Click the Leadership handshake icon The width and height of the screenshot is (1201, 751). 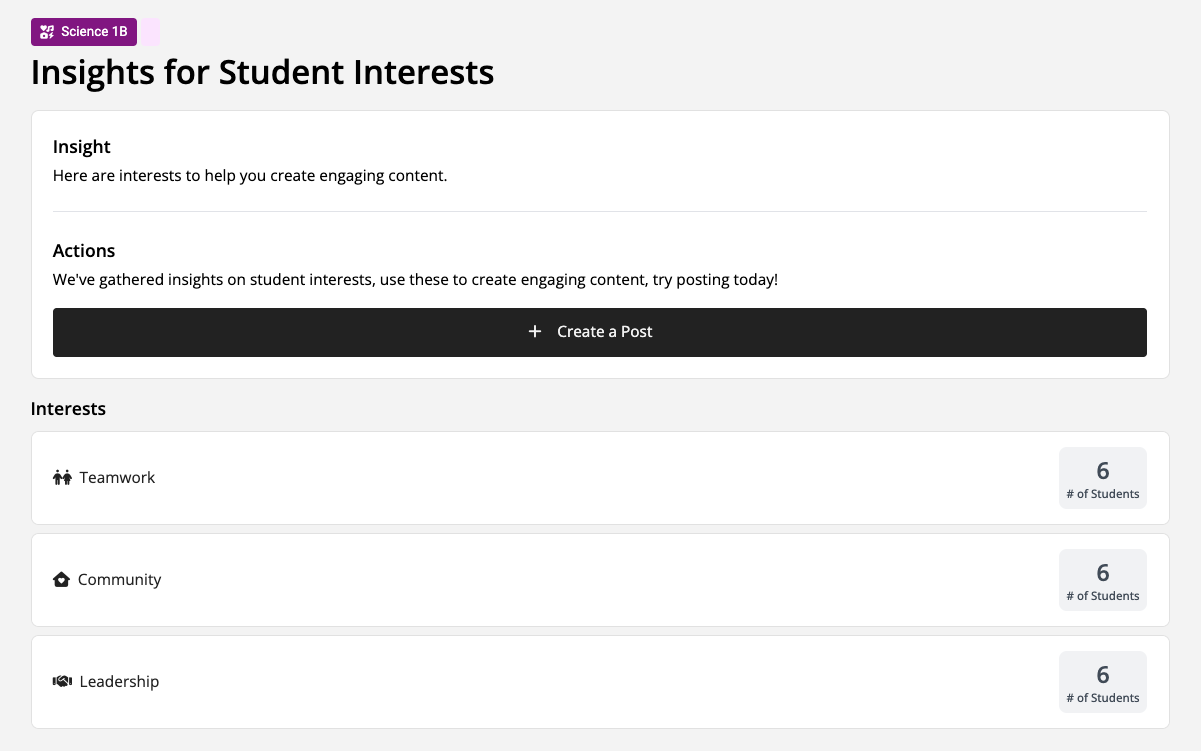[x=62, y=682]
